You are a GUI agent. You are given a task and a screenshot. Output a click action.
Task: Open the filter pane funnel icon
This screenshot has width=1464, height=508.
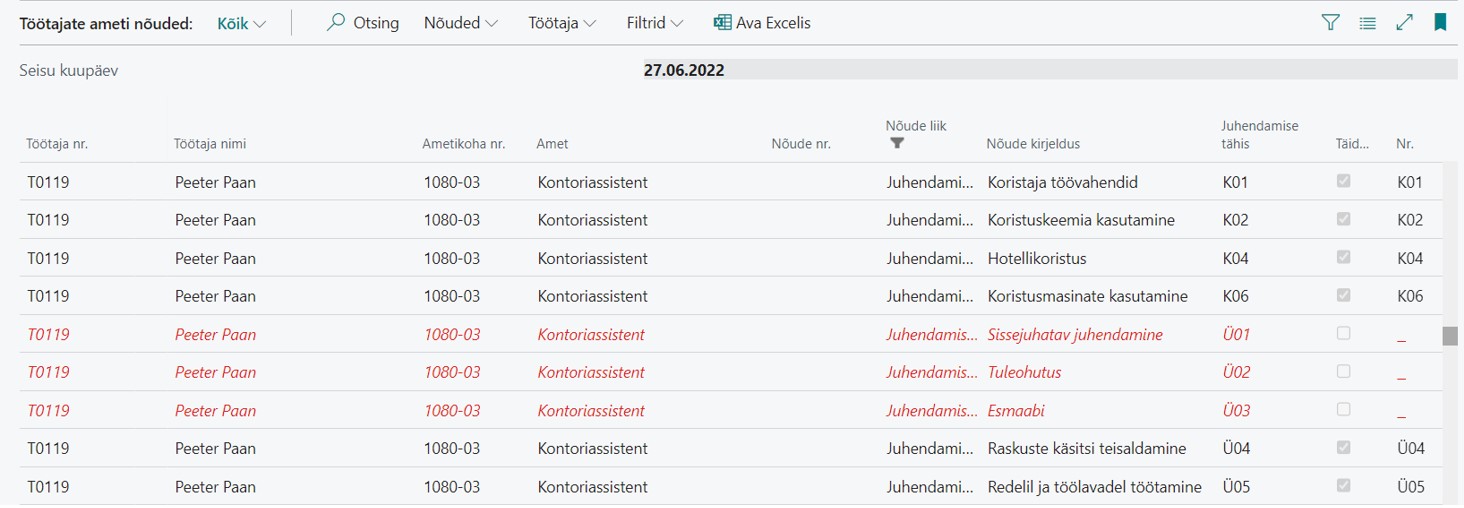1330,22
